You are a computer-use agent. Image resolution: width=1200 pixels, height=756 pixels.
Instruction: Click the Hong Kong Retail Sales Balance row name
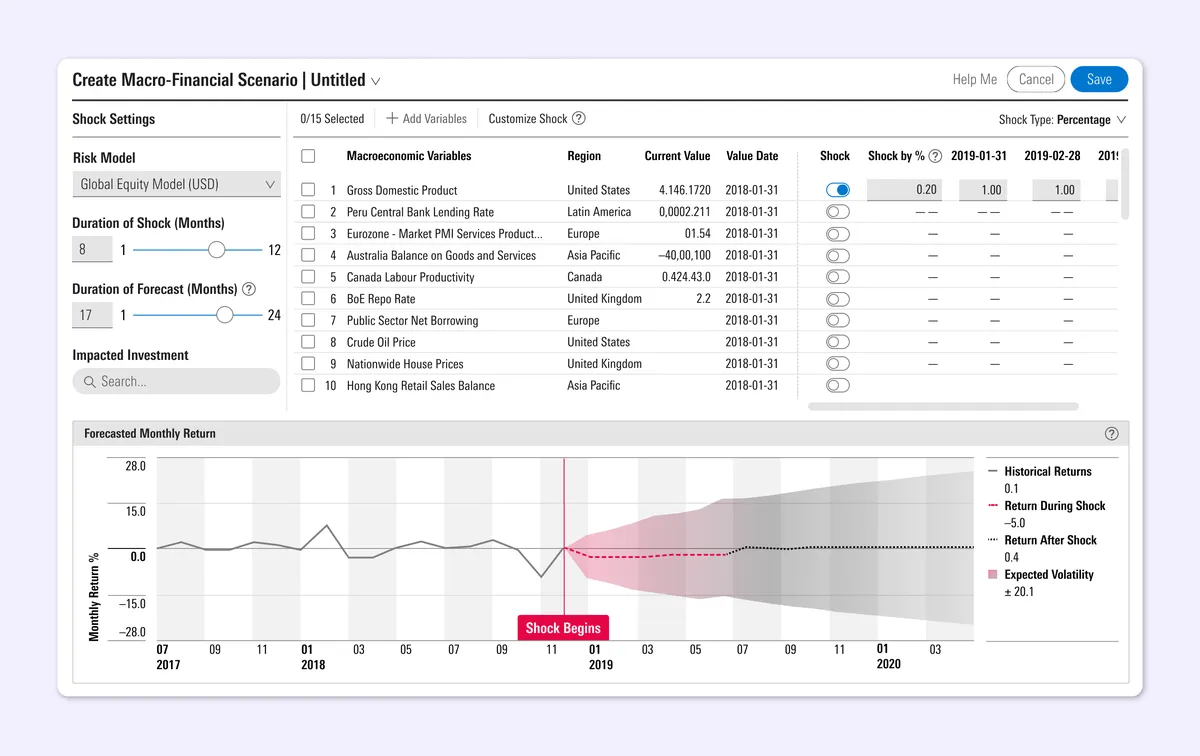[x=421, y=385]
